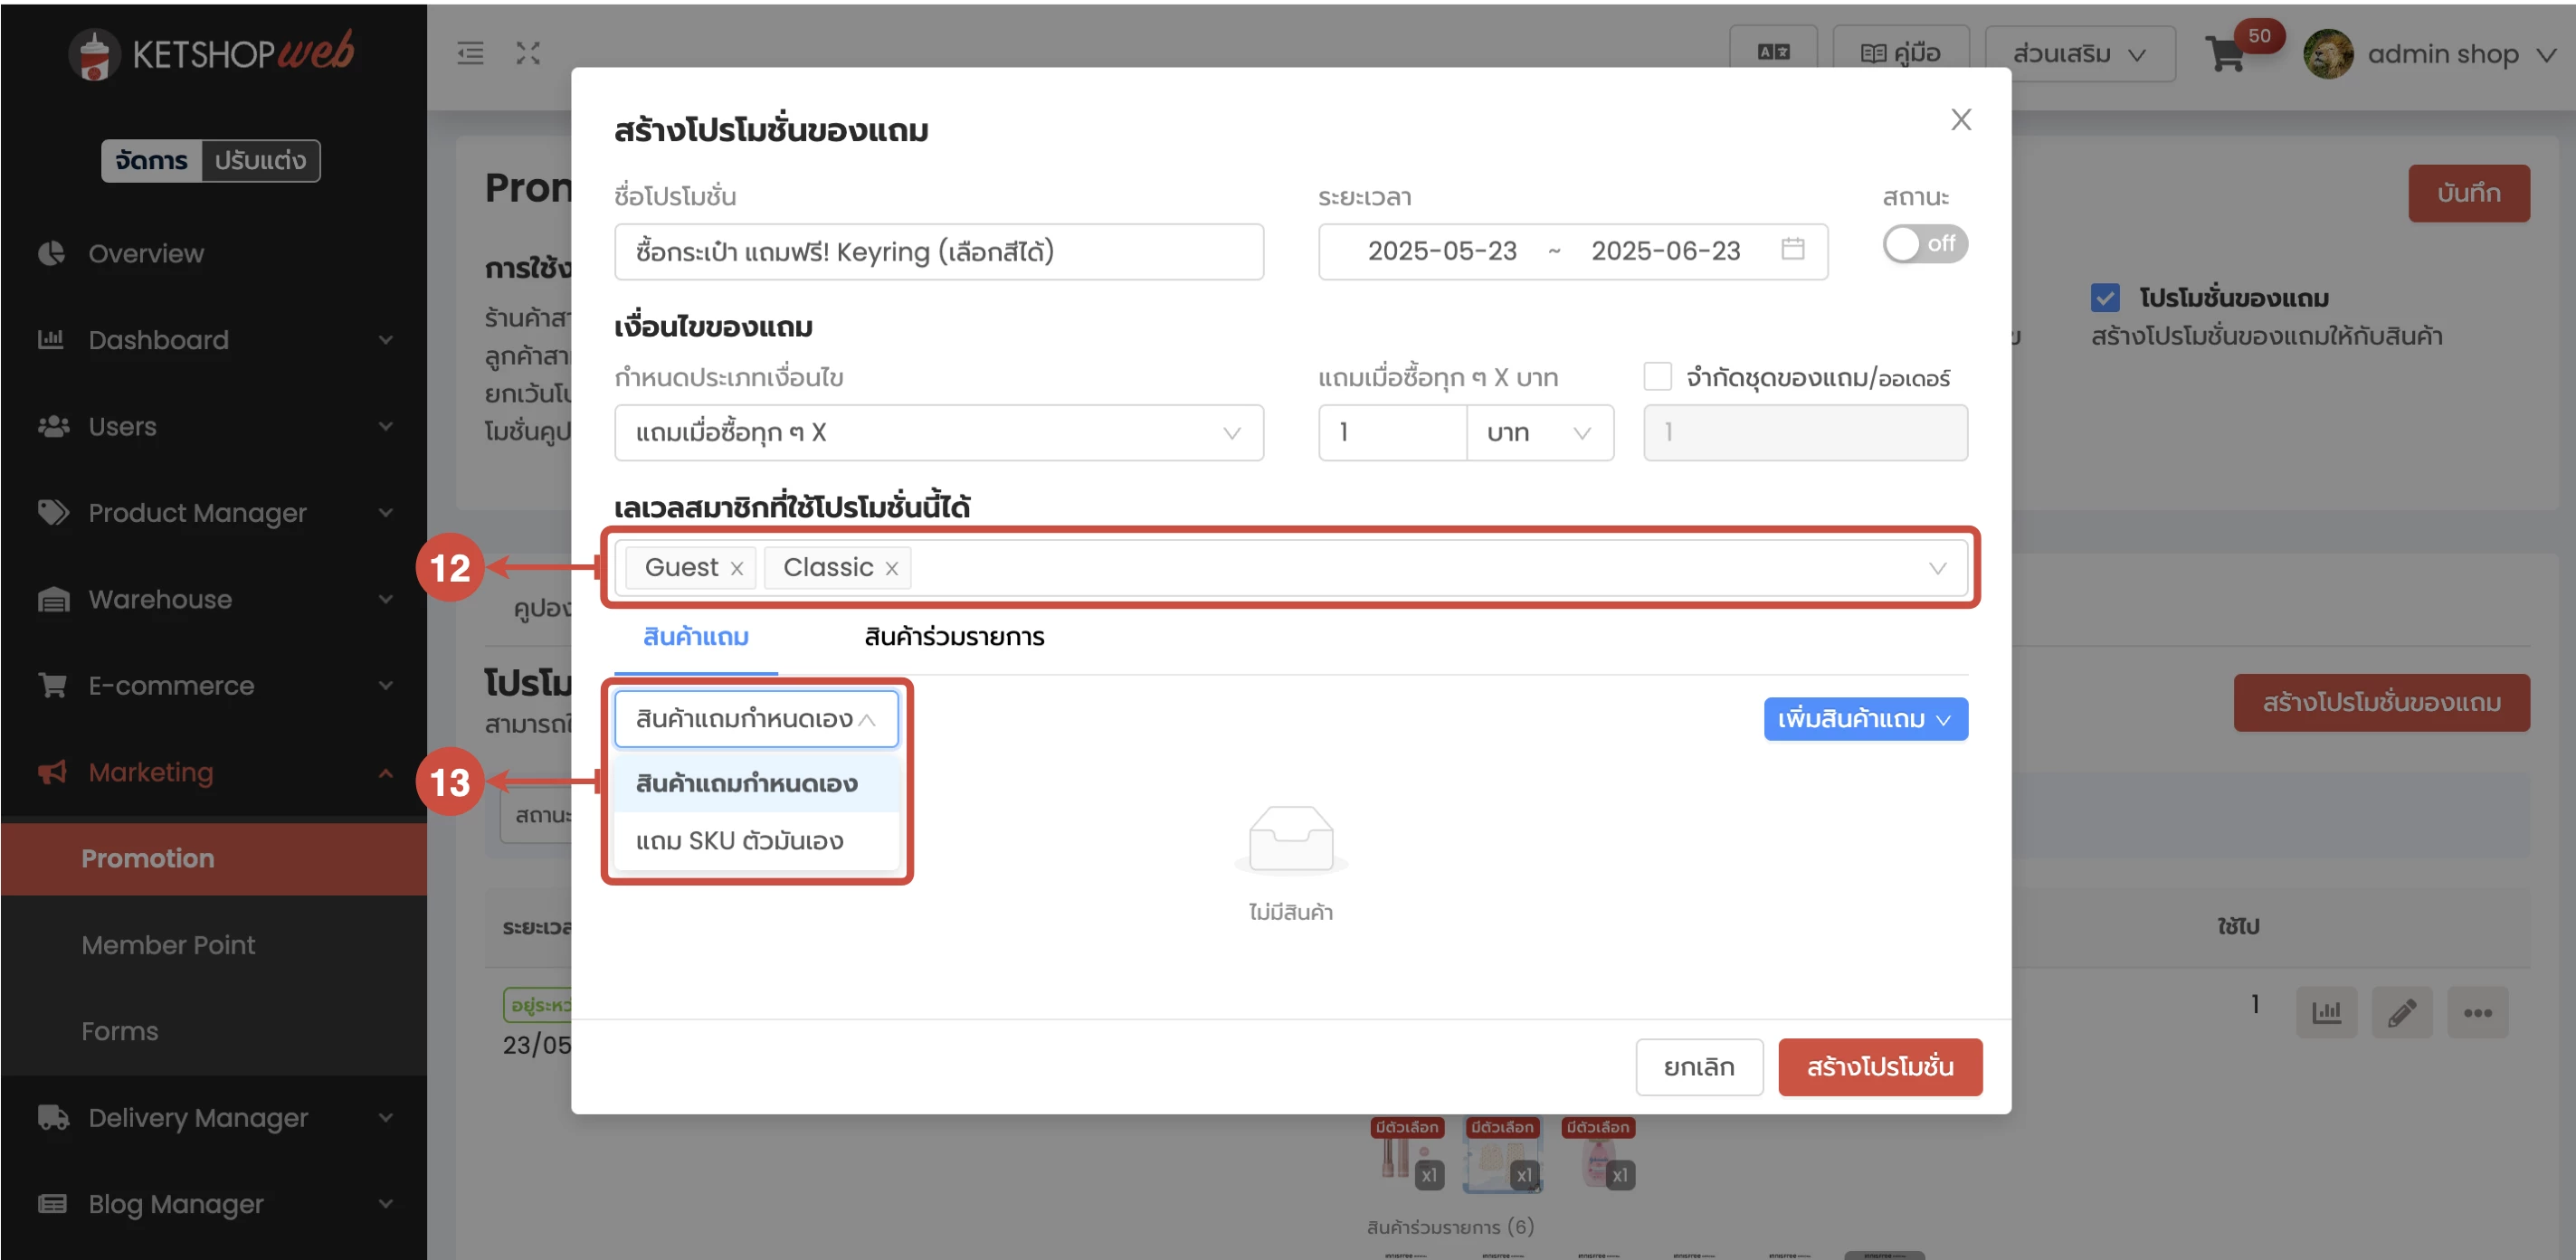Click the สร้างโปรโมชั่น button
Viewport: 2576px width, 1260px height.
point(1880,1067)
